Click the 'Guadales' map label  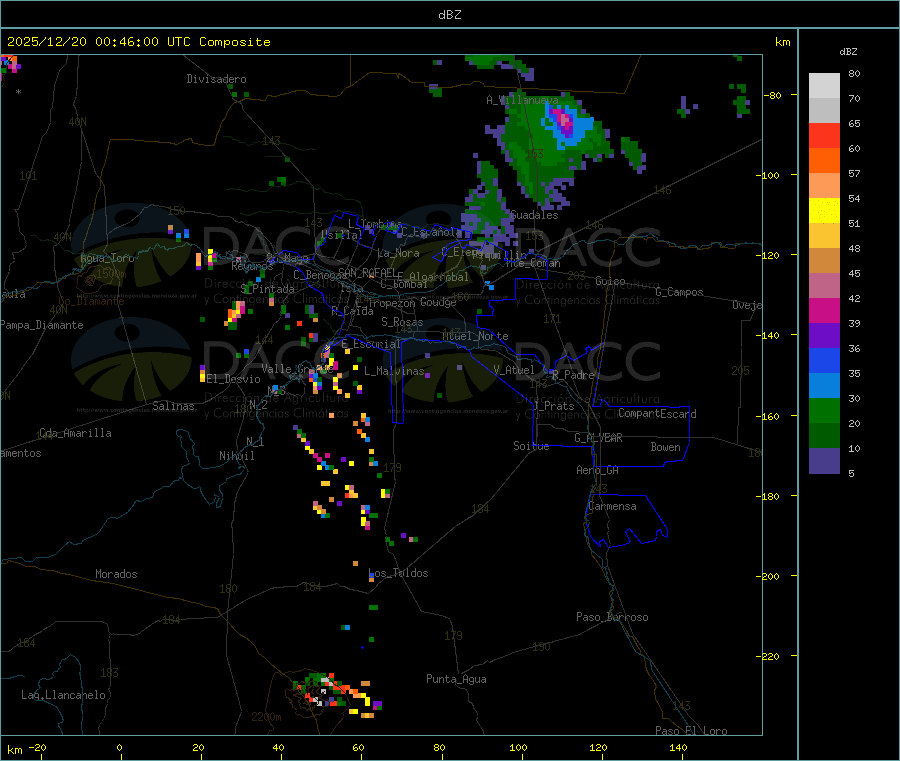click(x=534, y=215)
